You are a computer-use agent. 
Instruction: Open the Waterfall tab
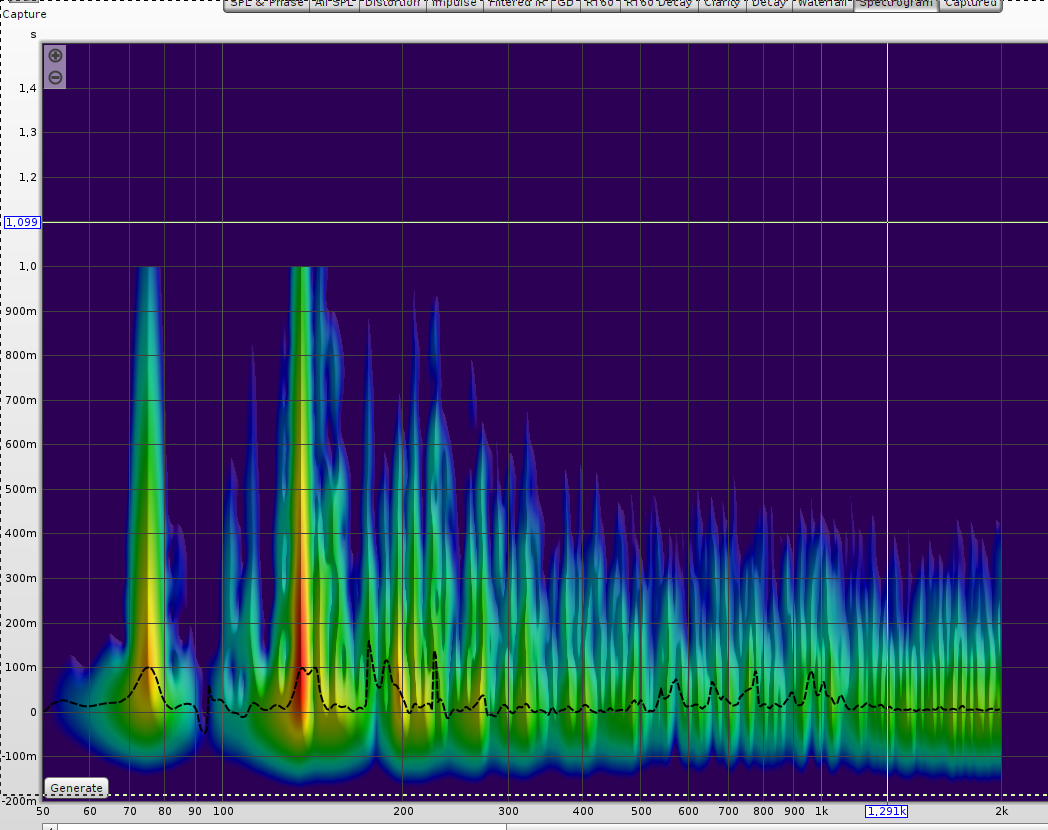coord(822,4)
